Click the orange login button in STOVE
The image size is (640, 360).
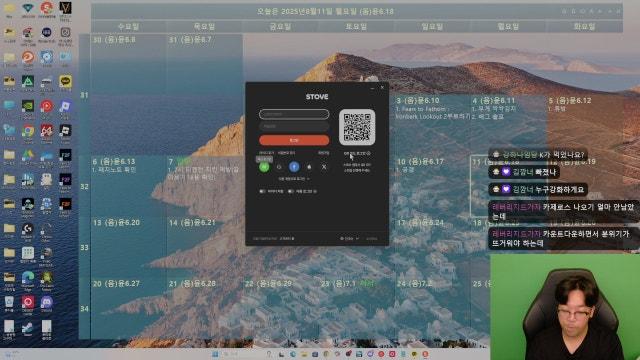[294, 140]
